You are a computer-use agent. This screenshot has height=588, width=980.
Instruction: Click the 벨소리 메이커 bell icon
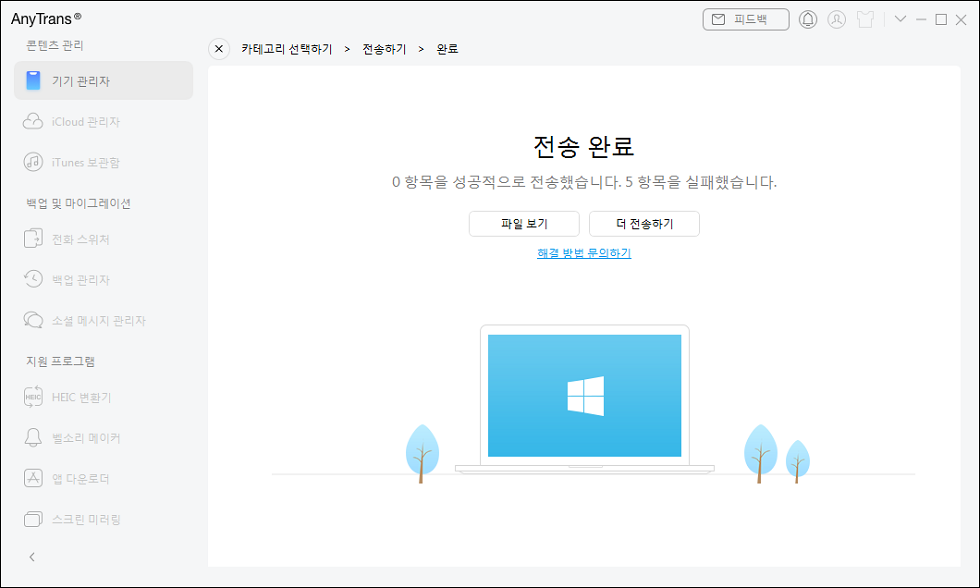(x=33, y=437)
